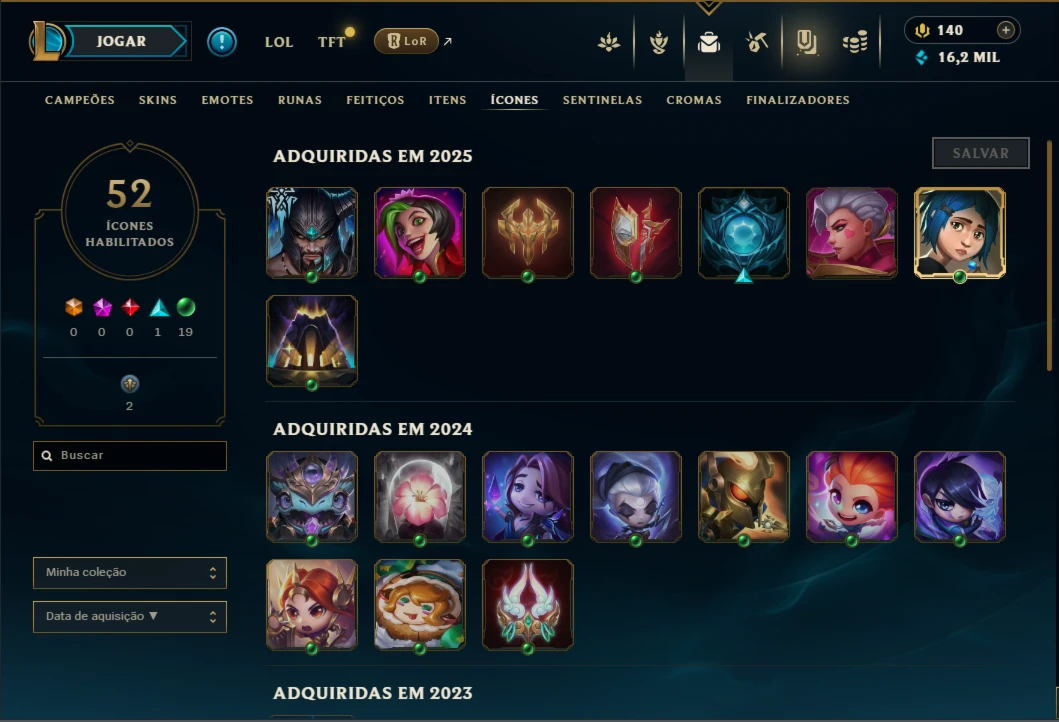Click the League of Legends logo icon
Image resolution: width=1059 pixels, height=722 pixels.
[46, 41]
